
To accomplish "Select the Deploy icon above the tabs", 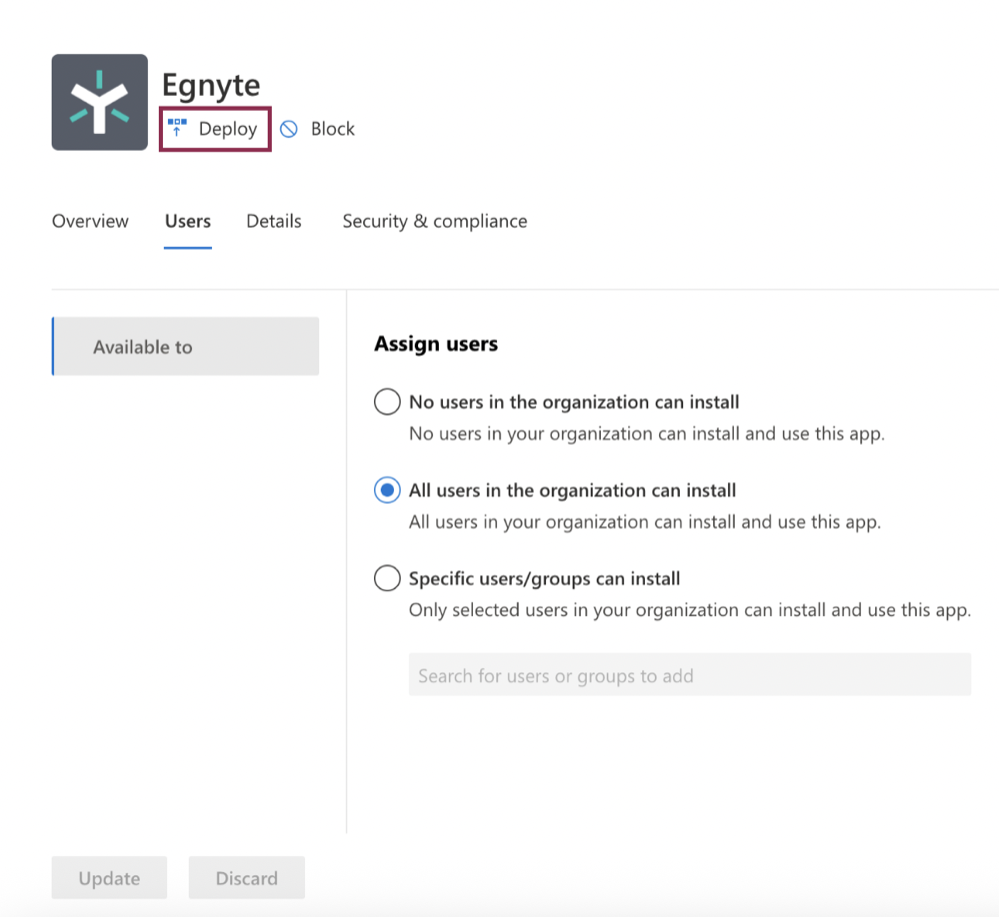I will click(178, 127).
